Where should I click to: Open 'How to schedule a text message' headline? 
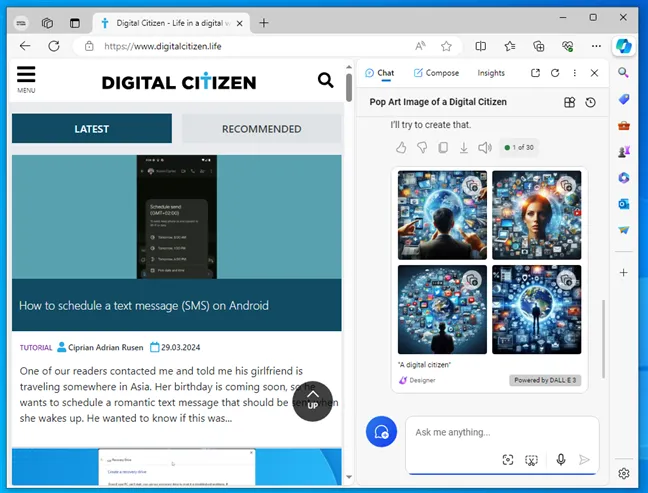coord(144,305)
